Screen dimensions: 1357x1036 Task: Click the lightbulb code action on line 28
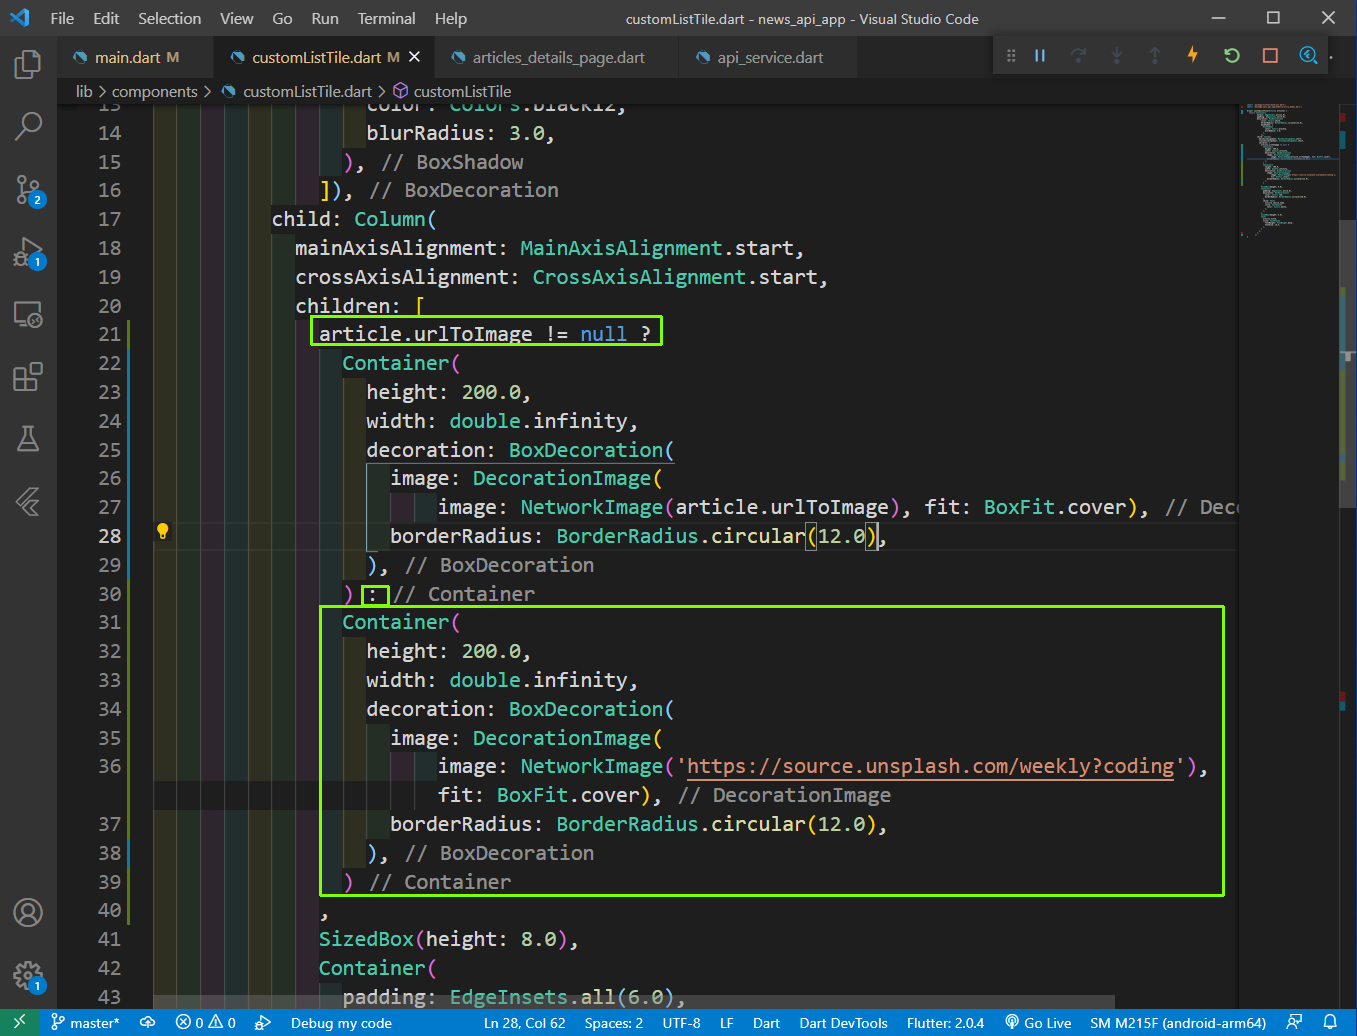pyautogui.click(x=162, y=531)
